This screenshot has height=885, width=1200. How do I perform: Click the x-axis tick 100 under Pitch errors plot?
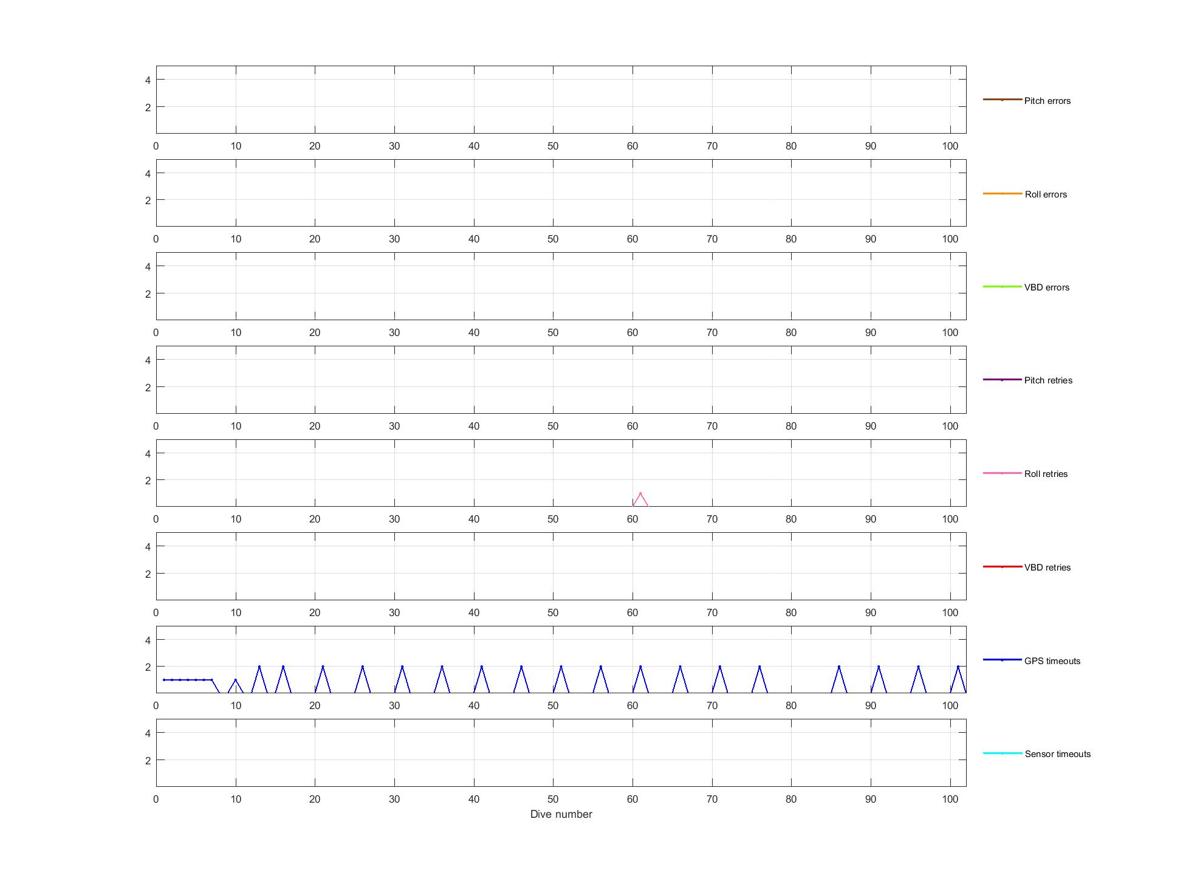coord(950,146)
